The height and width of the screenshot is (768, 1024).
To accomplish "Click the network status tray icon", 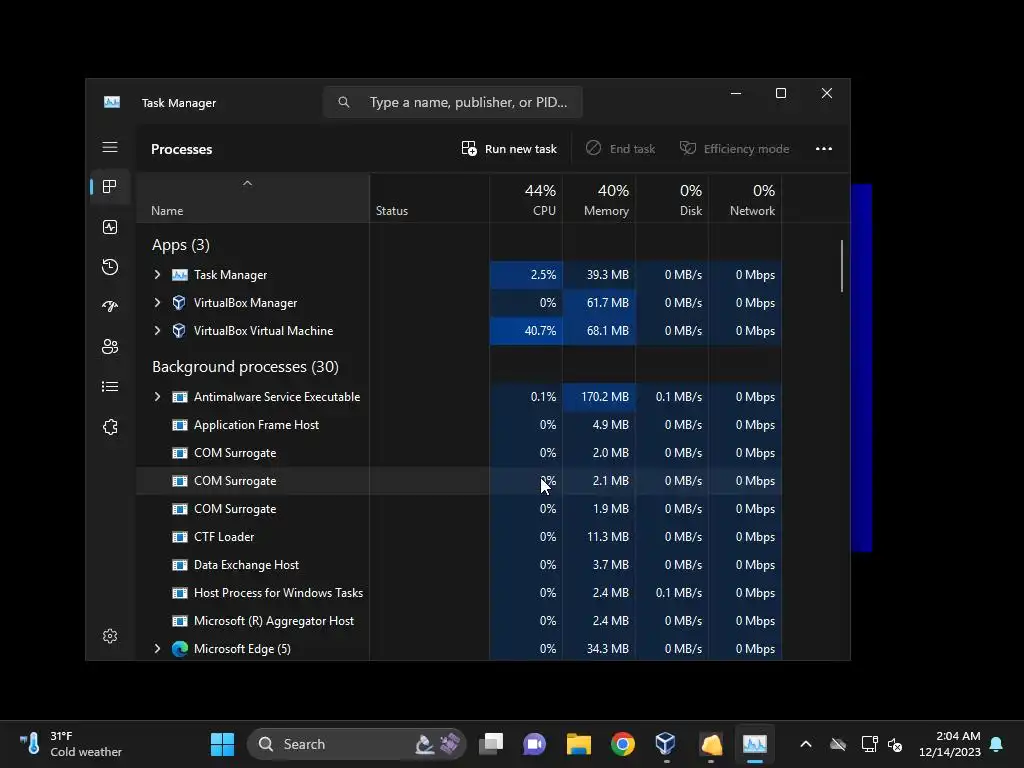I will (869, 744).
